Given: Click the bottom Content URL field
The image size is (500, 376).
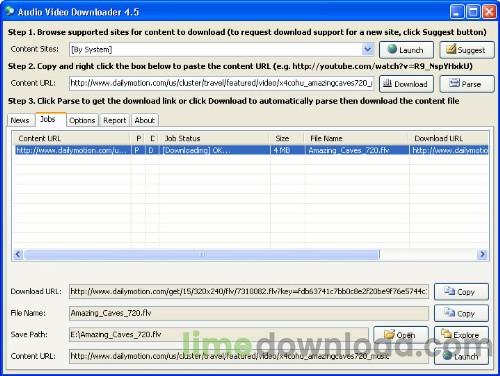Looking at the screenshot, I should click(249, 356).
